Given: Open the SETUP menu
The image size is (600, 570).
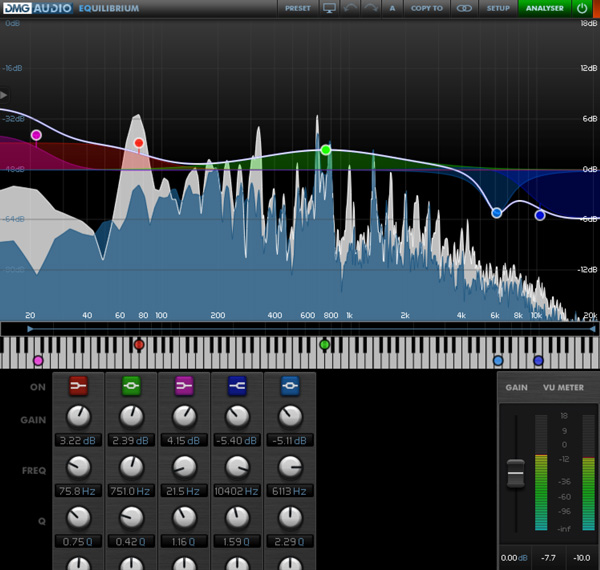Looking at the screenshot, I should (x=498, y=8).
